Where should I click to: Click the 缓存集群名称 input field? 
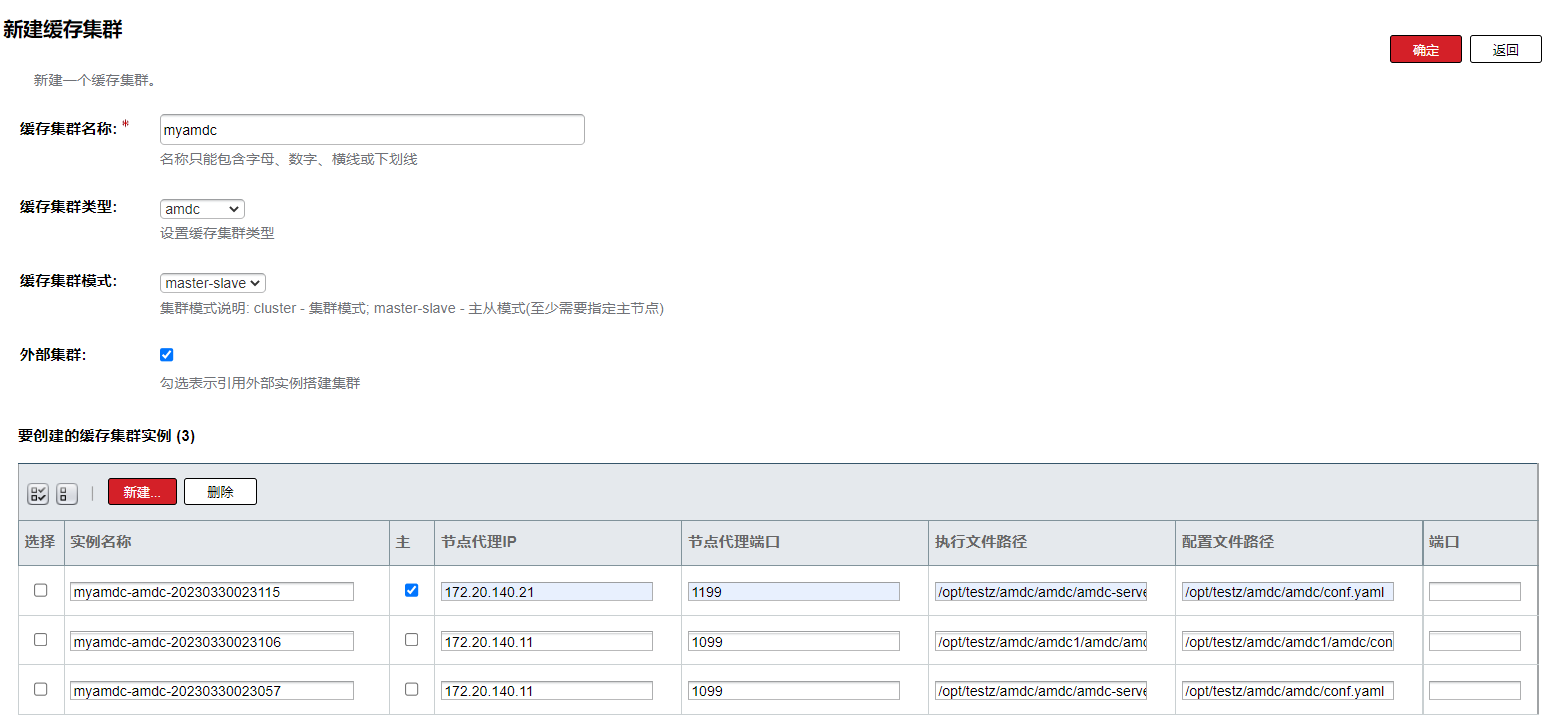(x=372, y=130)
